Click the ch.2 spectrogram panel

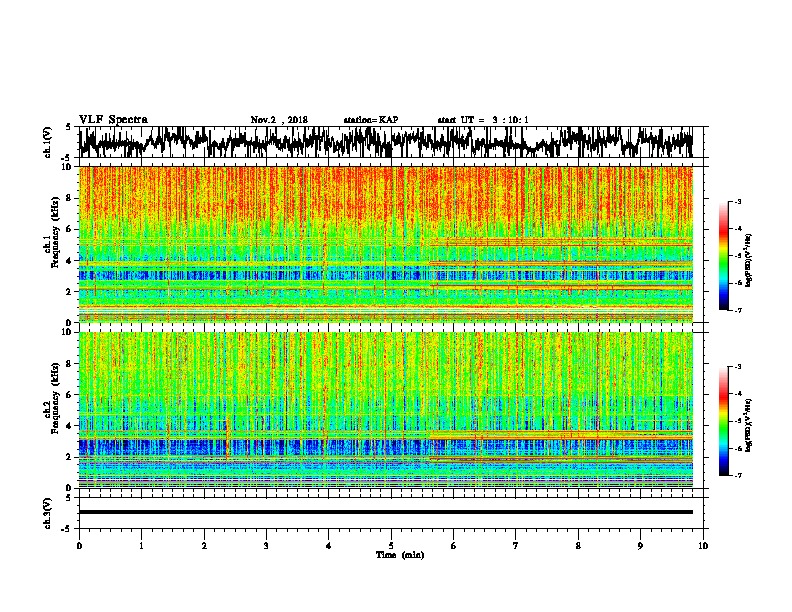[385, 410]
